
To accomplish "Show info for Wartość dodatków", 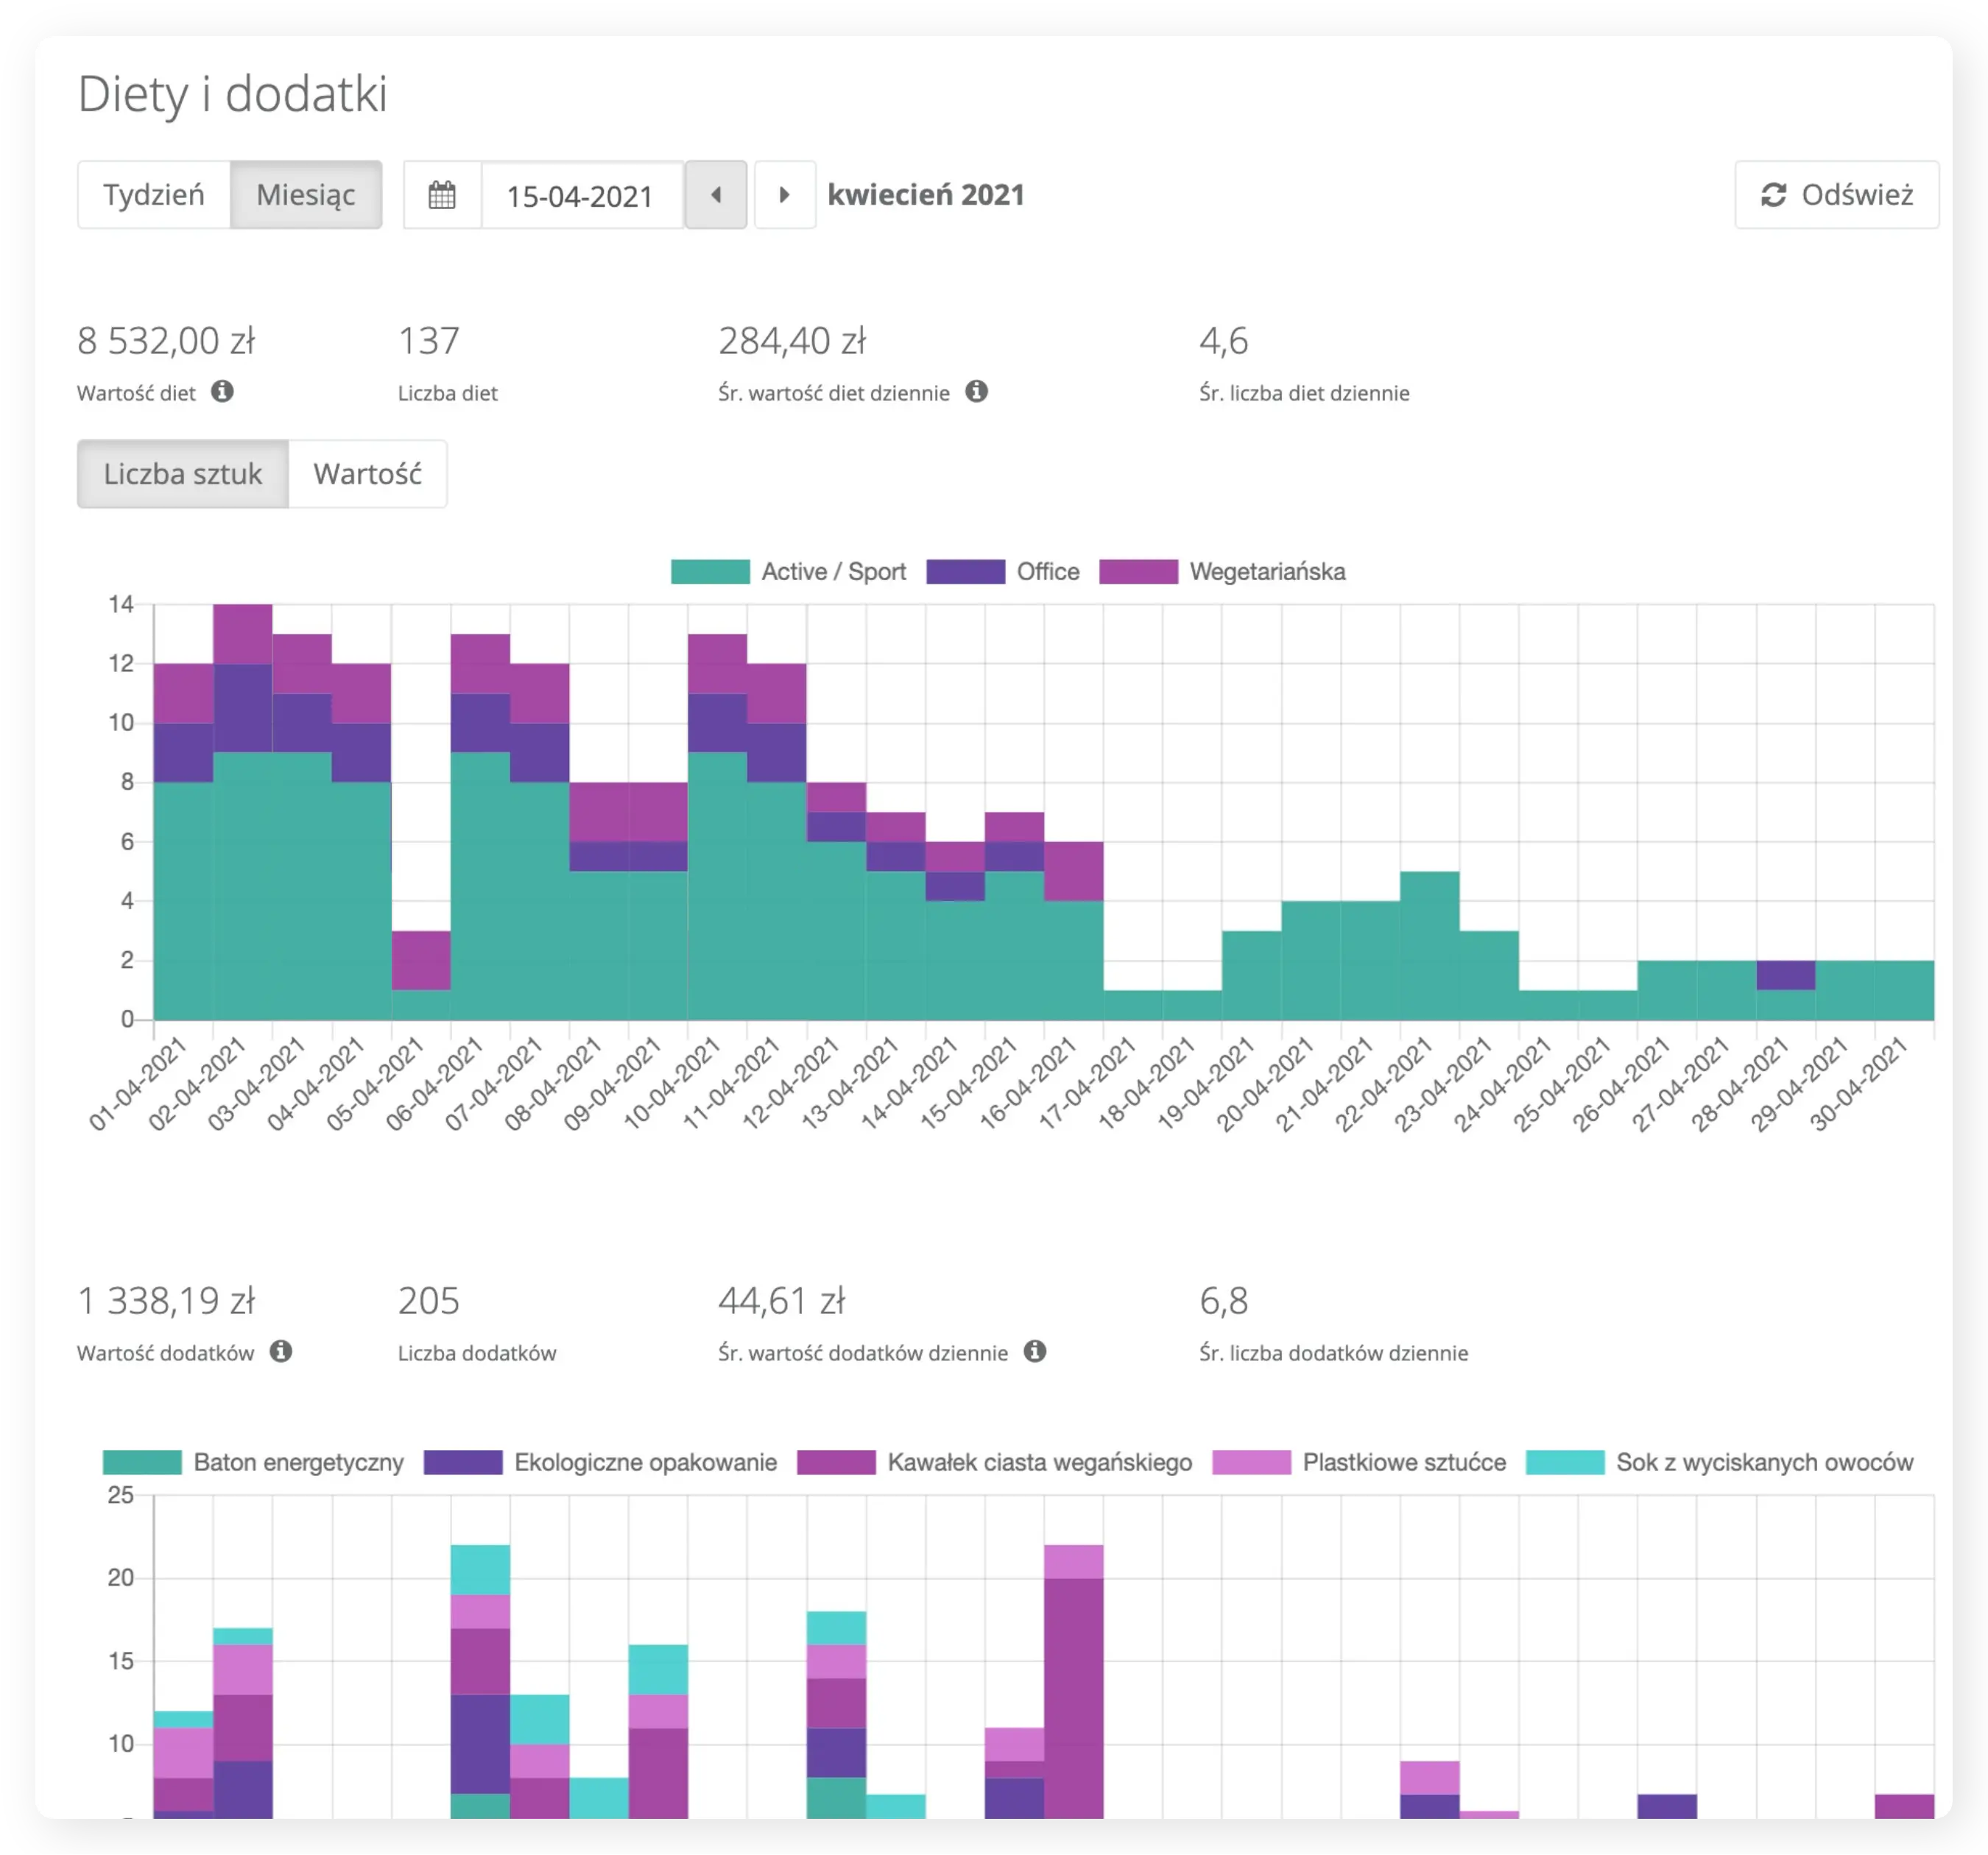I will point(281,1352).
